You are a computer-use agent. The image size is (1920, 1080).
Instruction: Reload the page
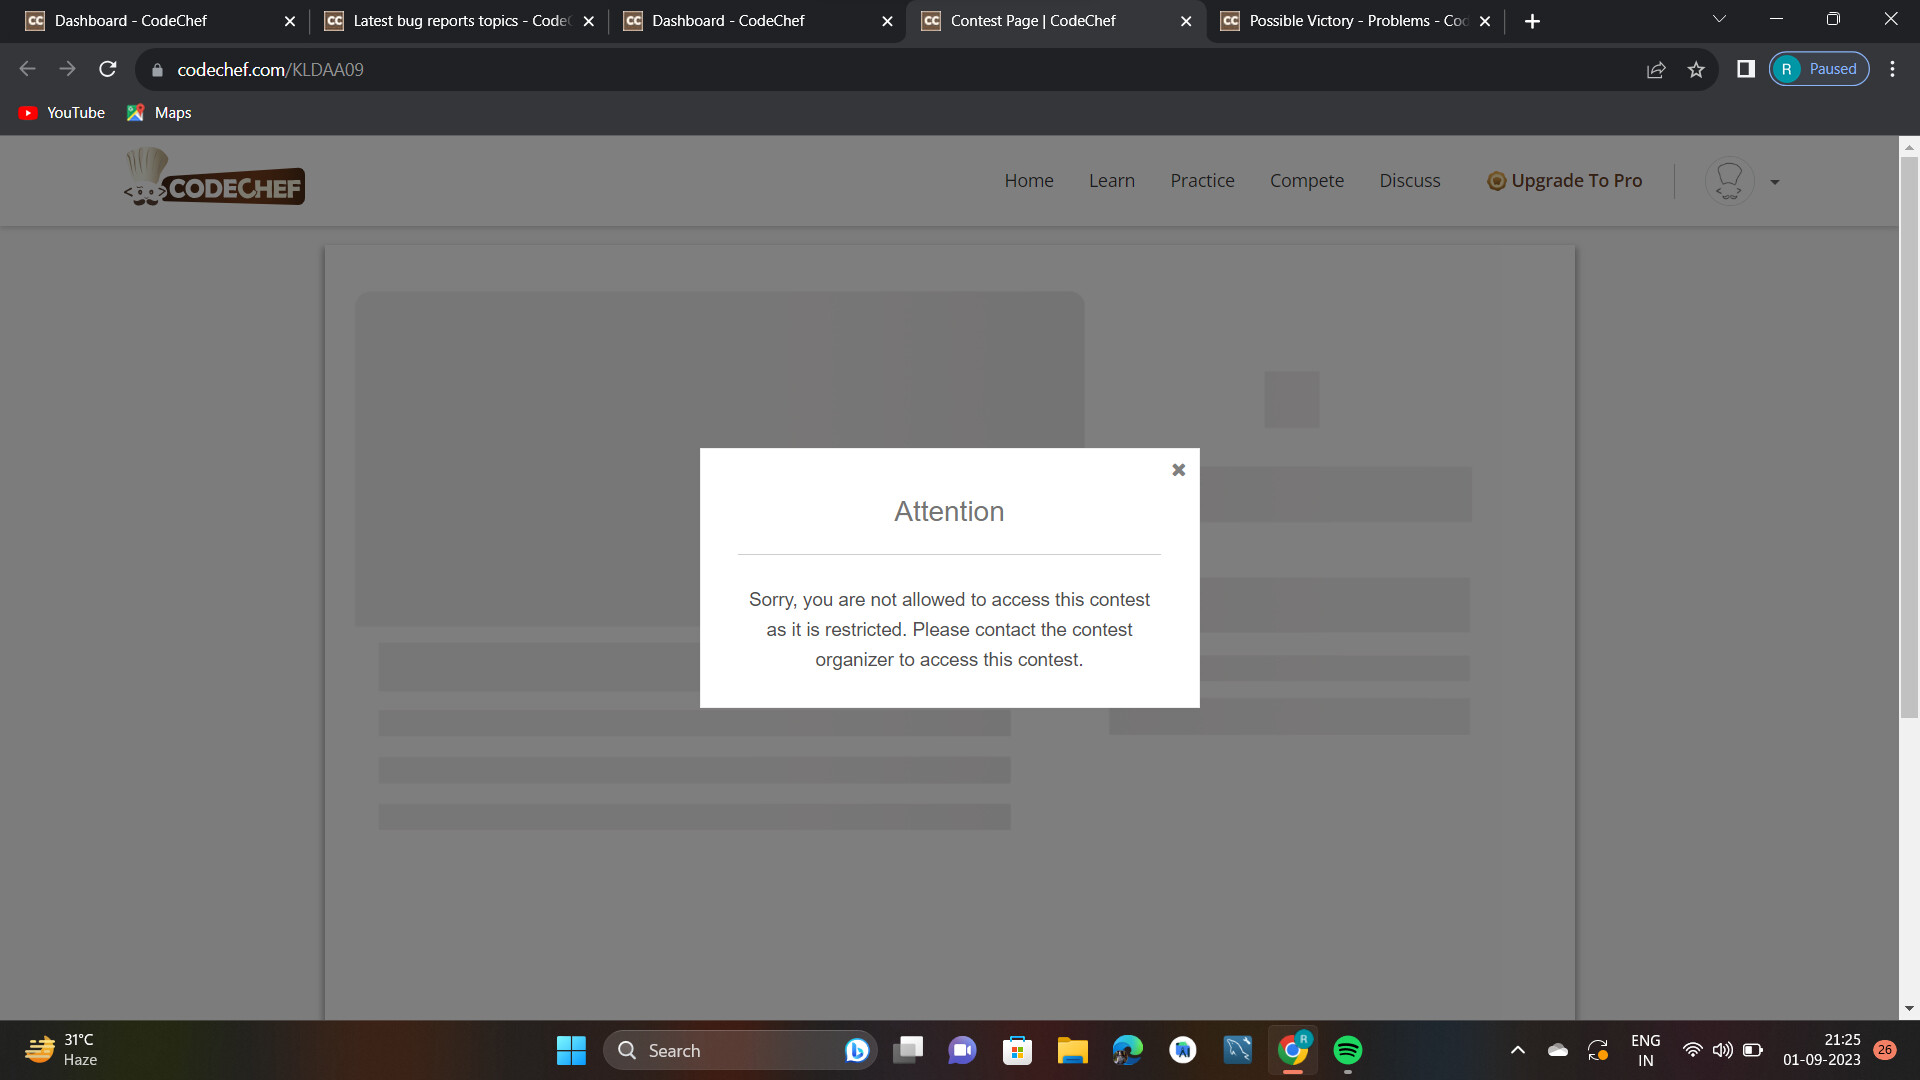[108, 69]
